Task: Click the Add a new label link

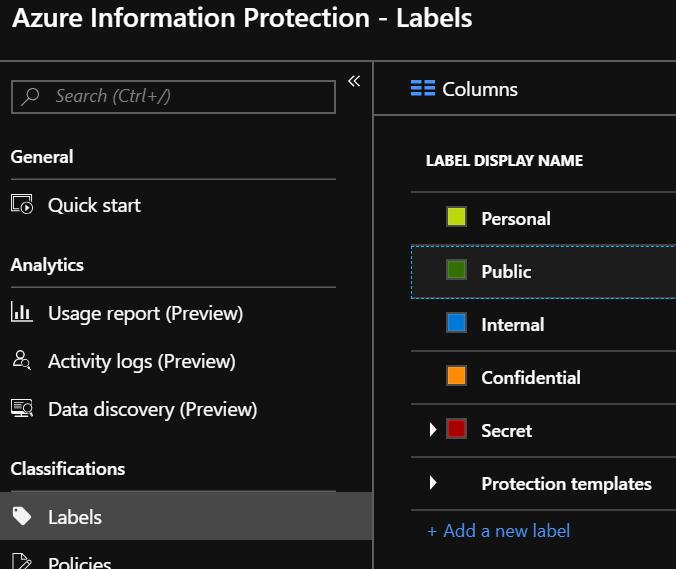Action: 499,530
